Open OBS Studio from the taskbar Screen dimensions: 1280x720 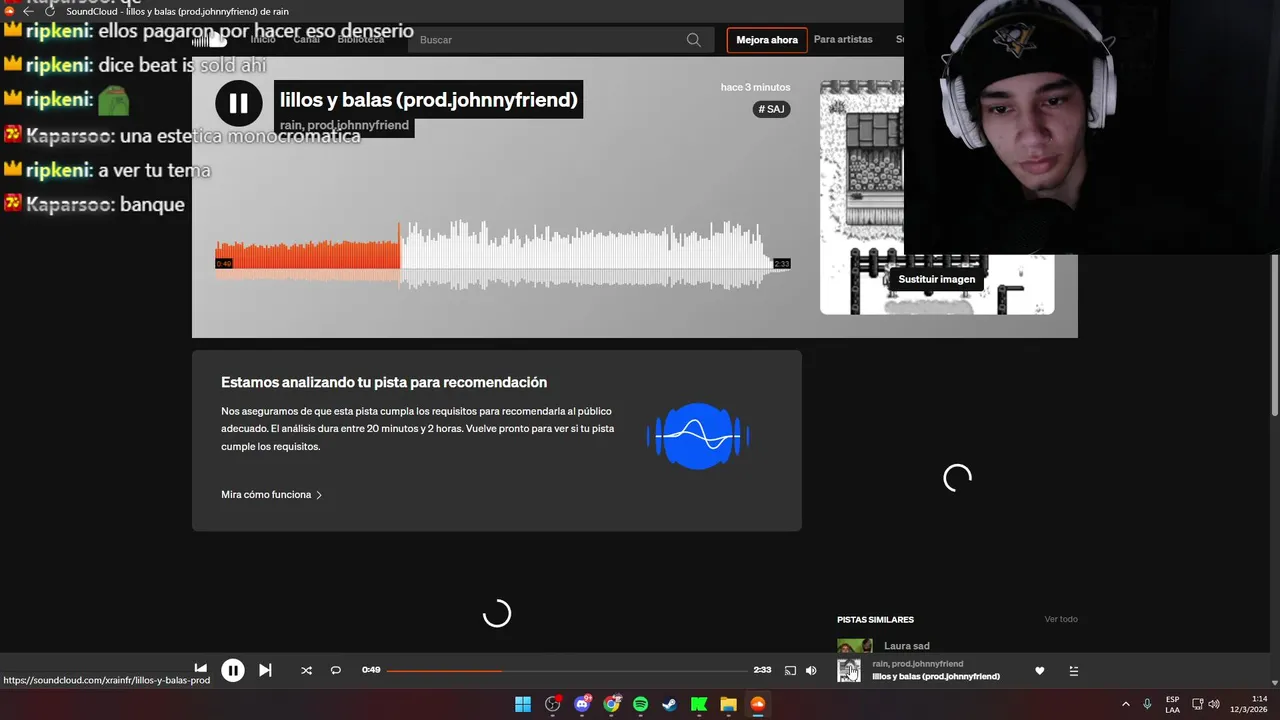pos(553,704)
